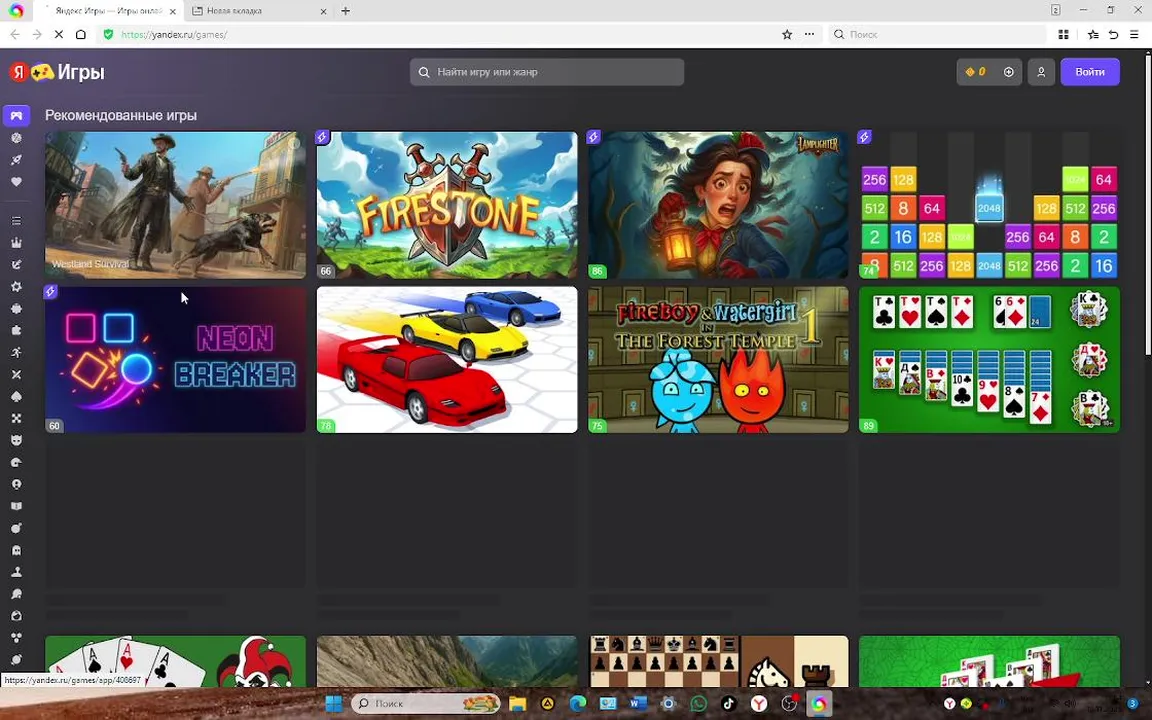
Task: Focus the Найти игру или жанр search field
Action: [547, 72]
